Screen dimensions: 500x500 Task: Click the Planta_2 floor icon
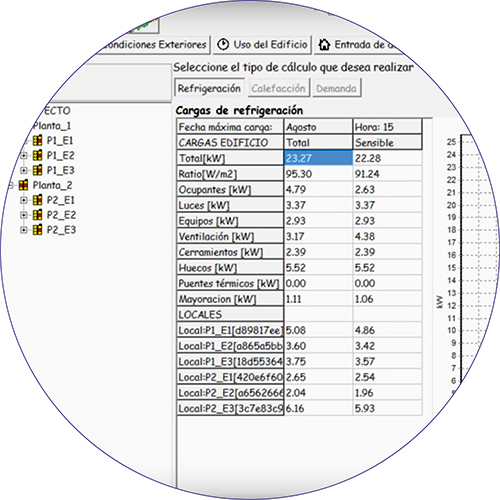point(24,185)
